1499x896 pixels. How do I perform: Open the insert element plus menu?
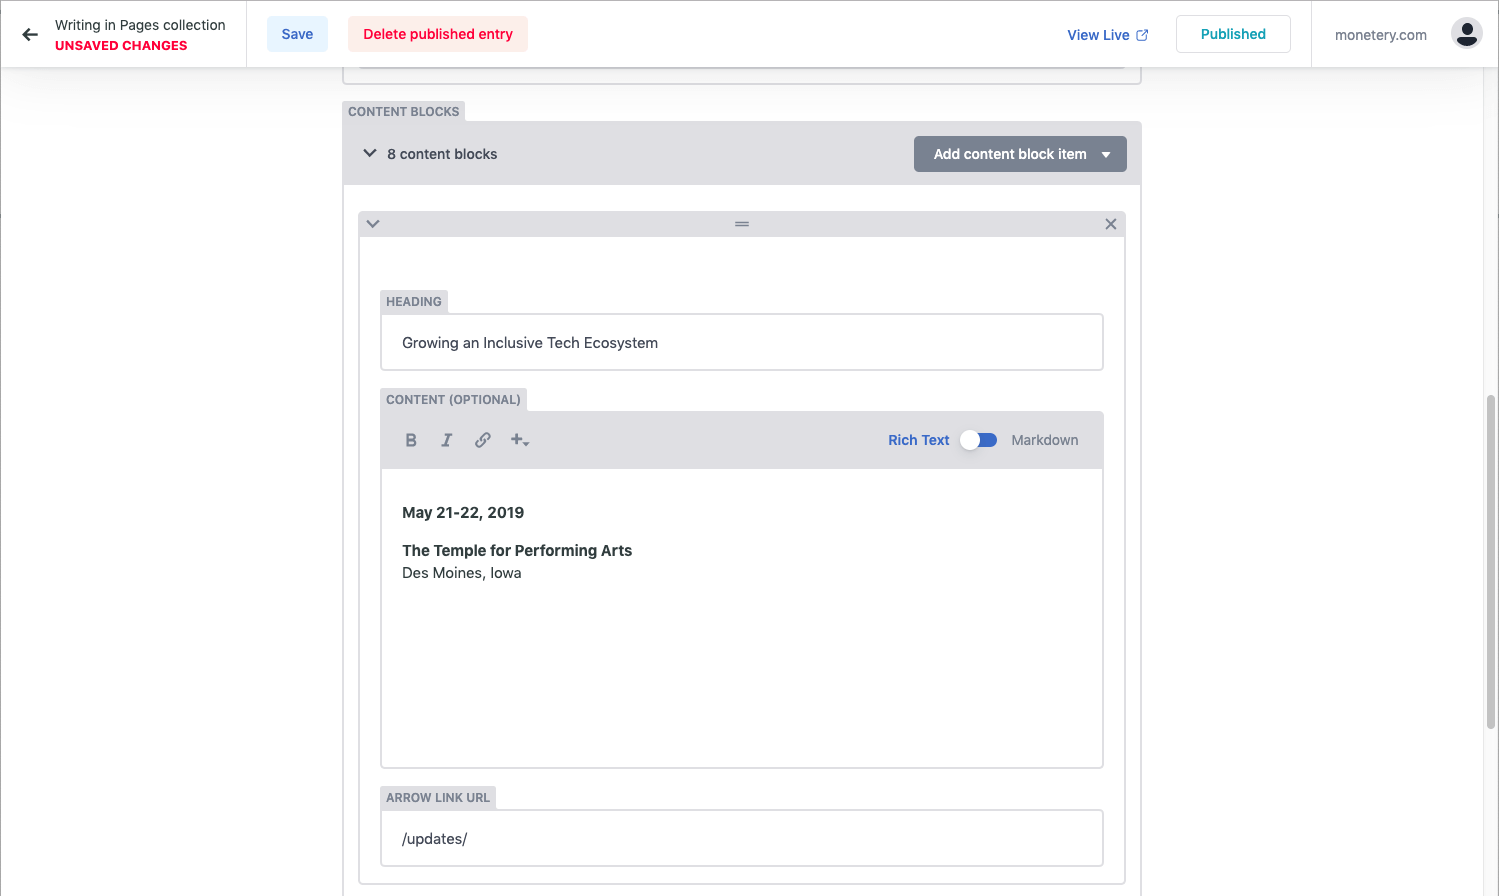(518, 440)
